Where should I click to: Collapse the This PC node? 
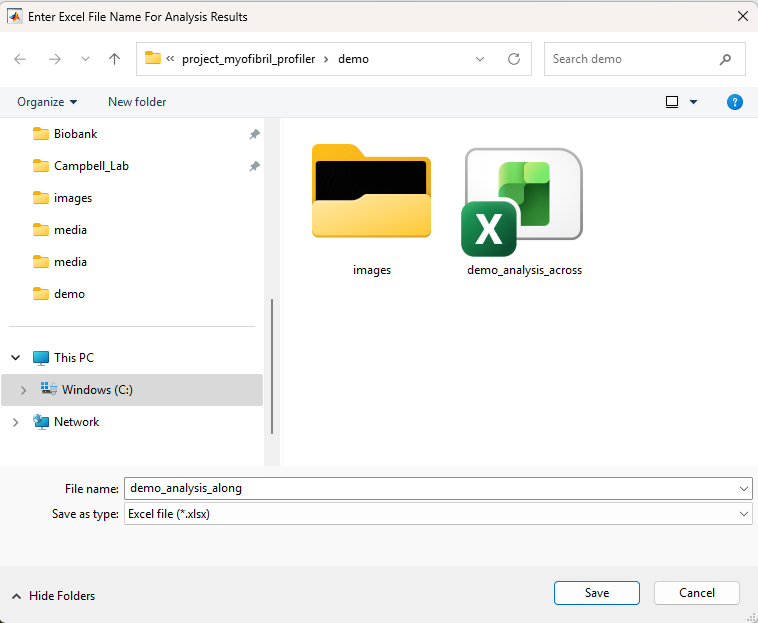[15, 358]
